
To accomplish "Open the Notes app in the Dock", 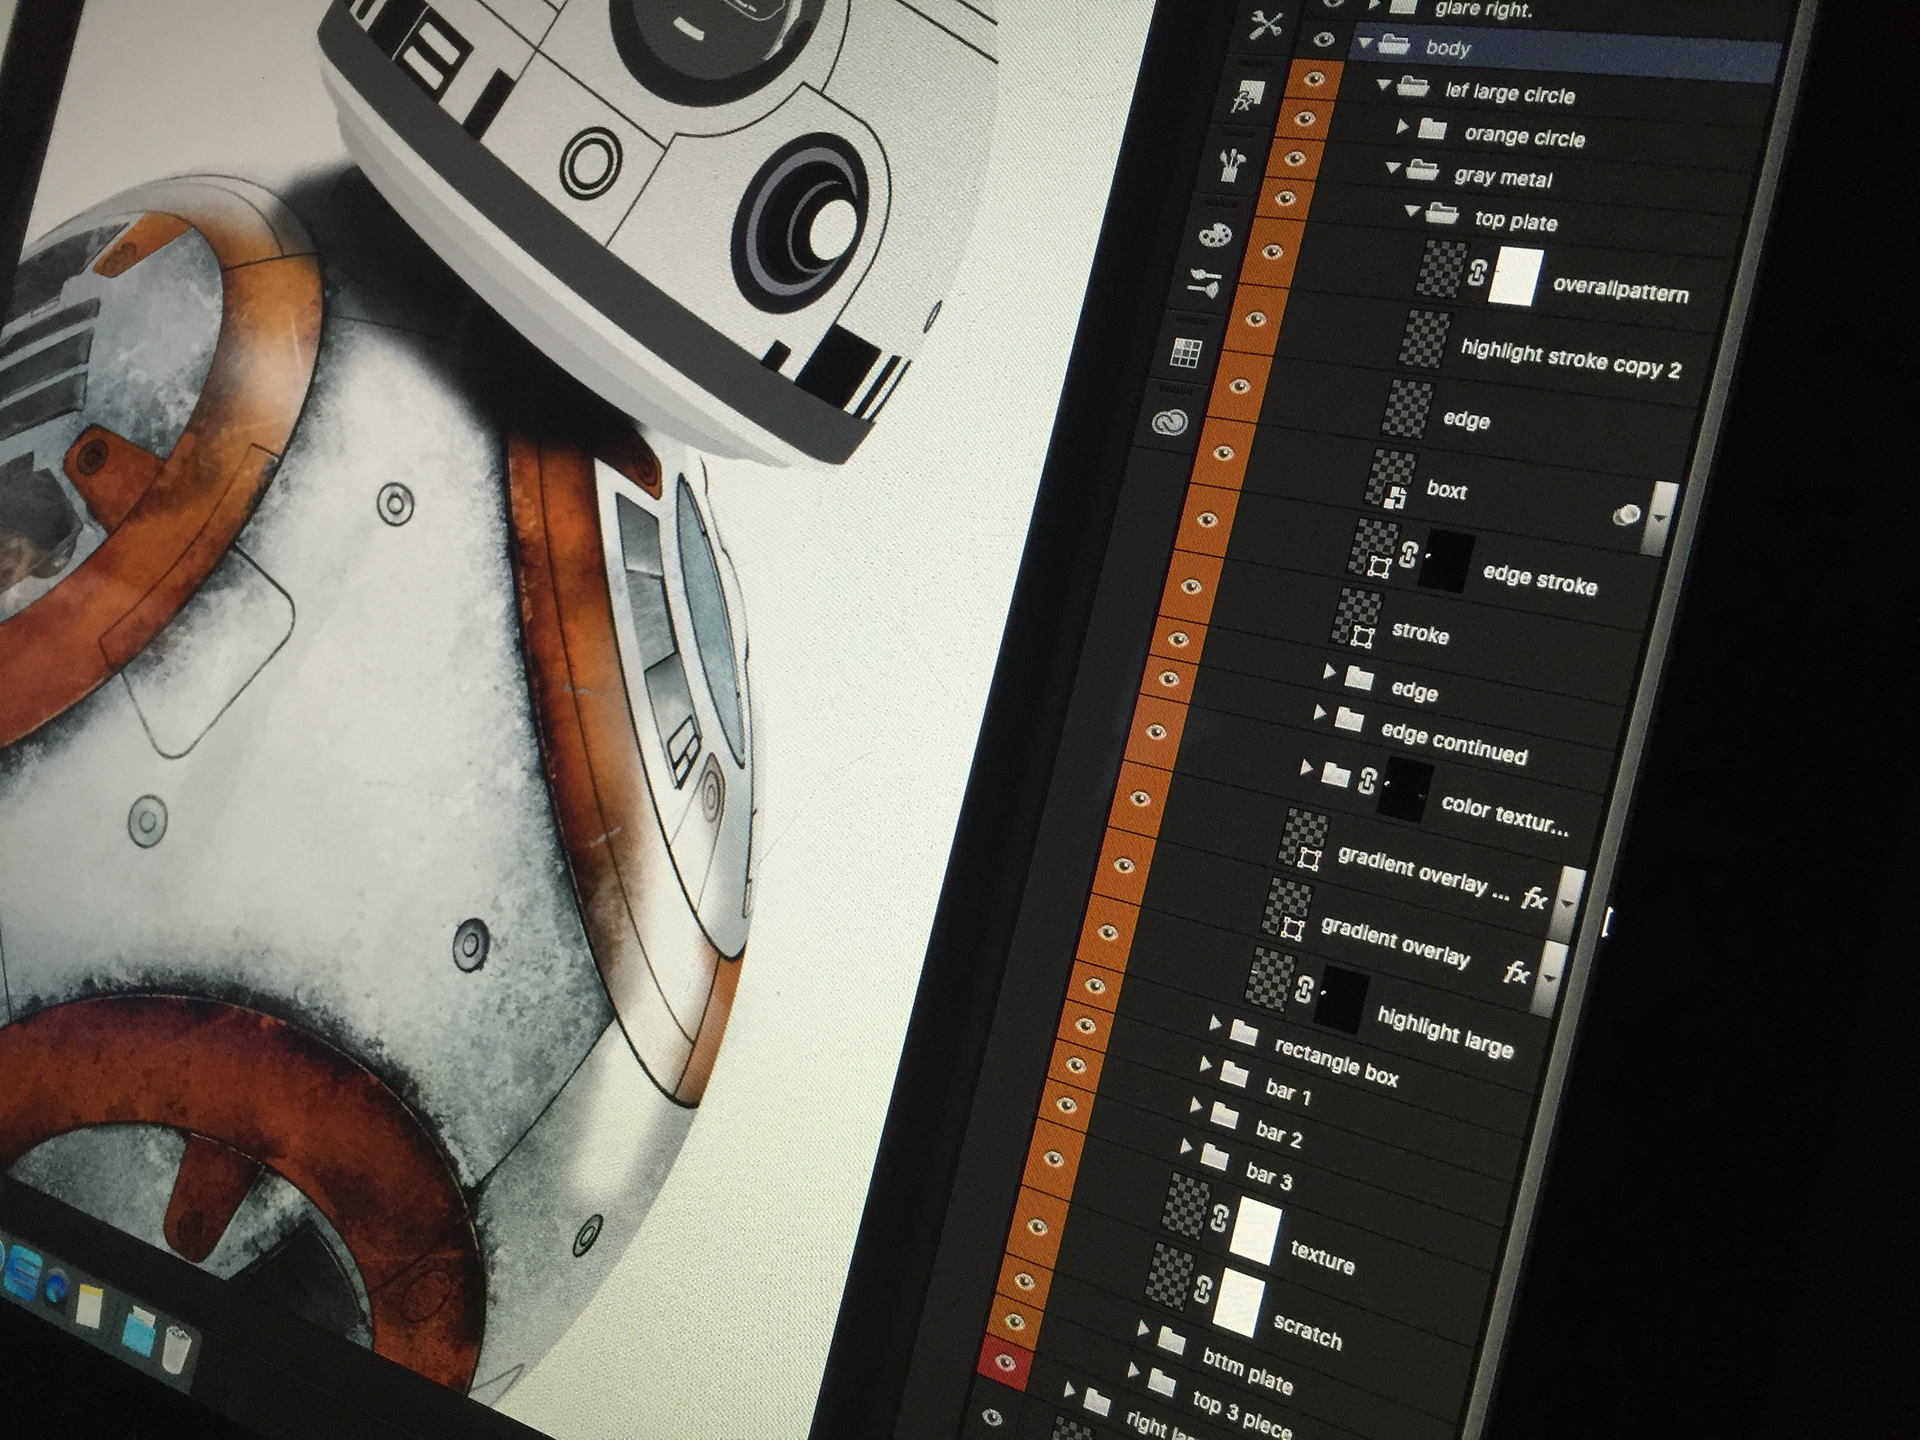I will pyautogui.click(x=91, y=1305).
